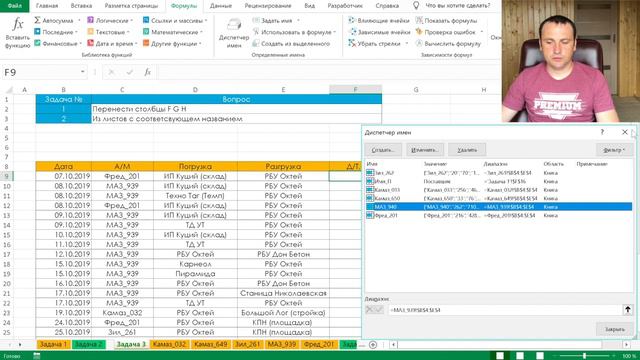This screenshot has width=640, height=360.
Task: Click the Дата и время icon
Action: [91, 43]
